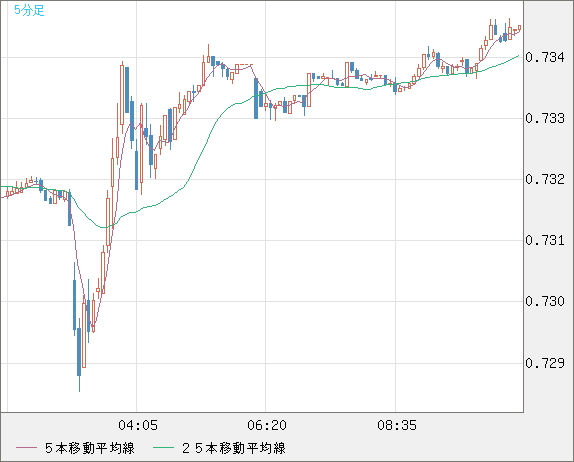Click the 06:20 time axis label
Viewport: 574px width, 462px height.
[x=267, y=425]
